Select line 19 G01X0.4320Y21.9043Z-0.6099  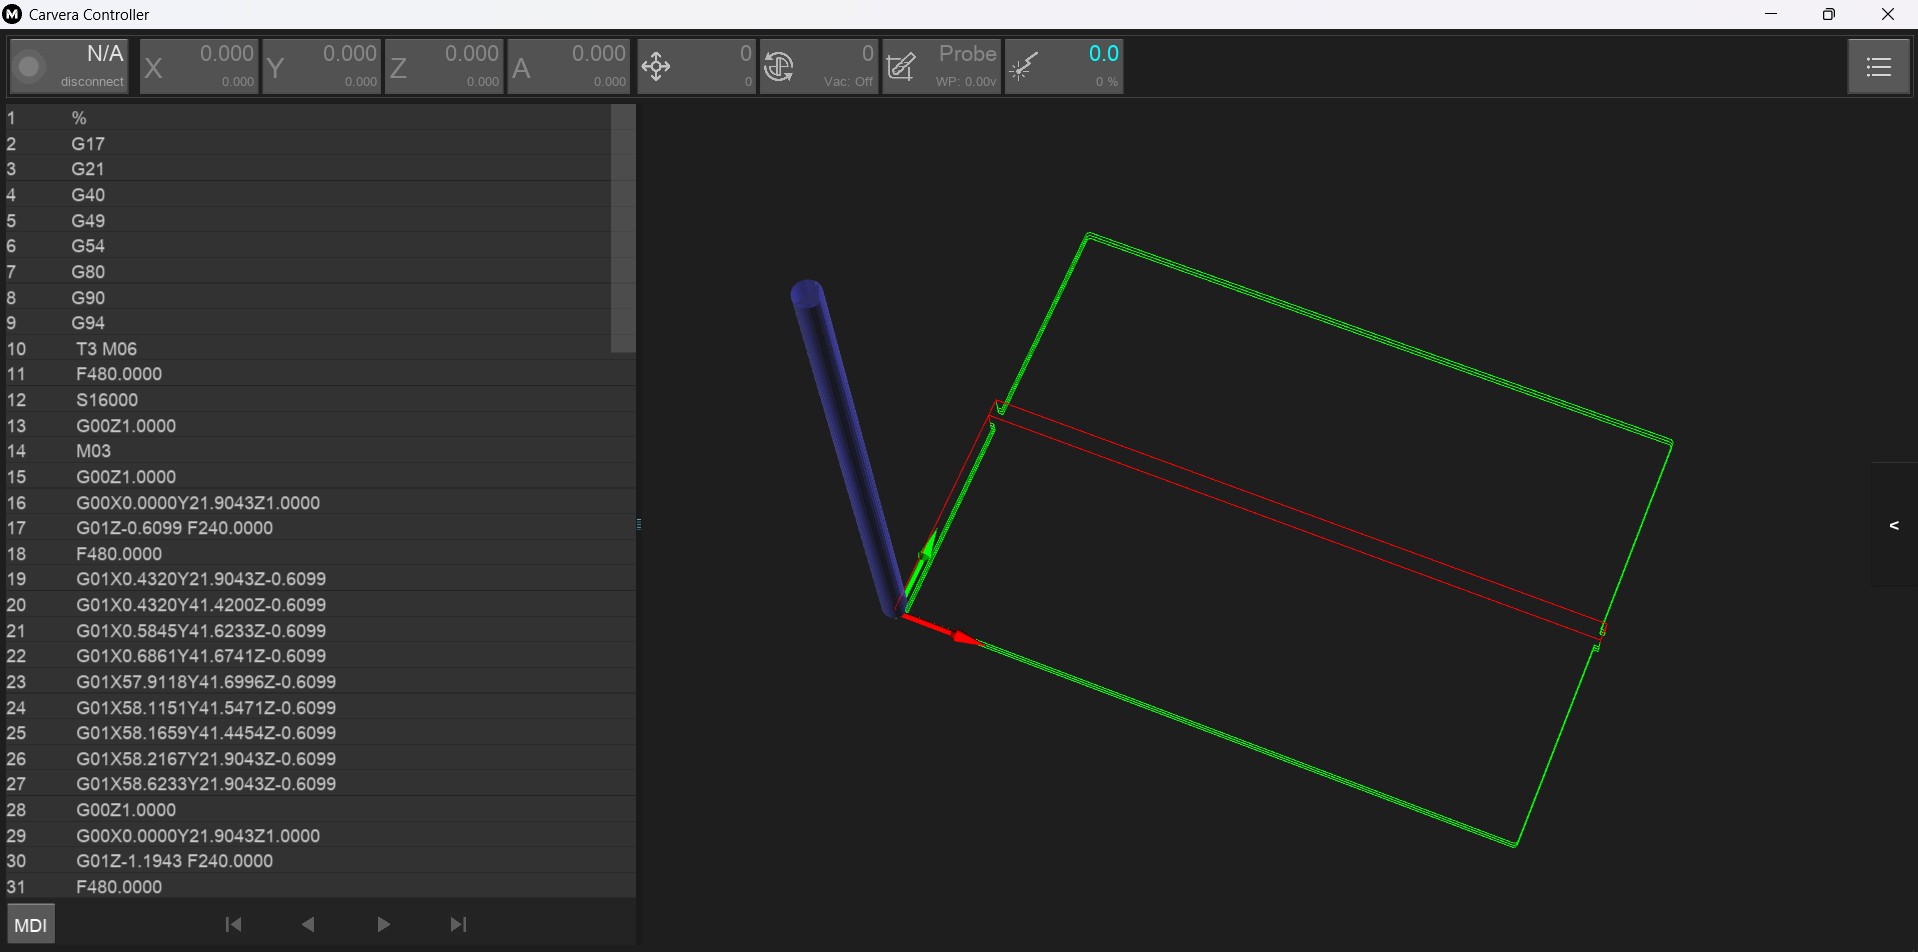[x=320, y=579]
